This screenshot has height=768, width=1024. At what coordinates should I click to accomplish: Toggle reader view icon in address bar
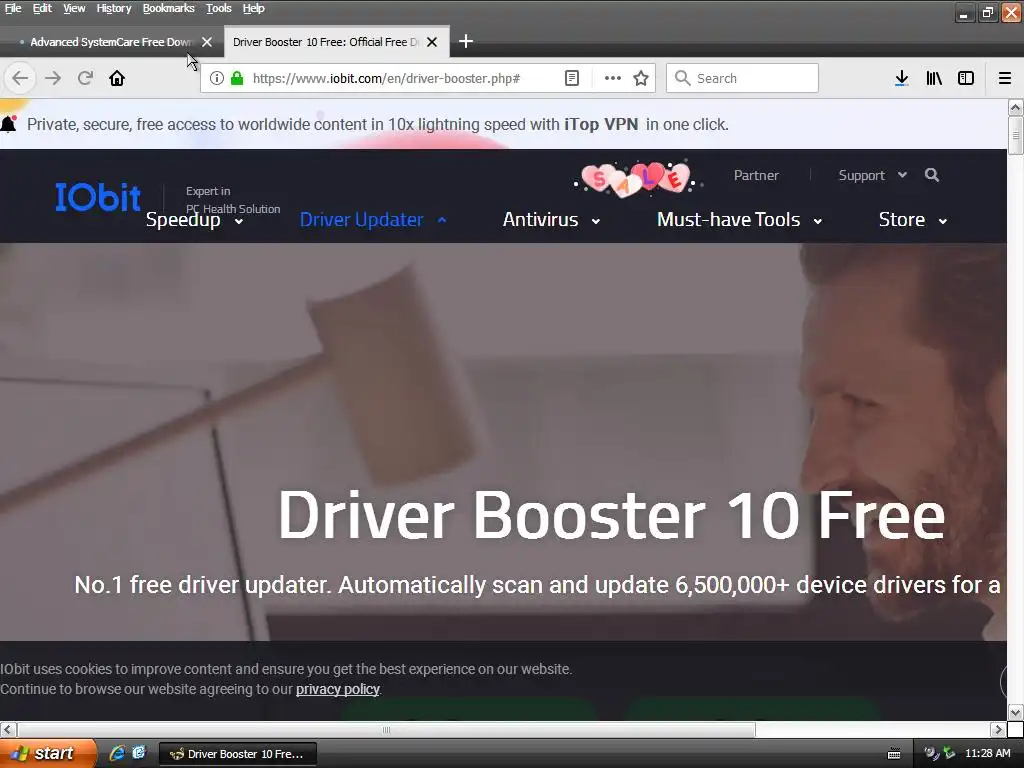[571, 78]
